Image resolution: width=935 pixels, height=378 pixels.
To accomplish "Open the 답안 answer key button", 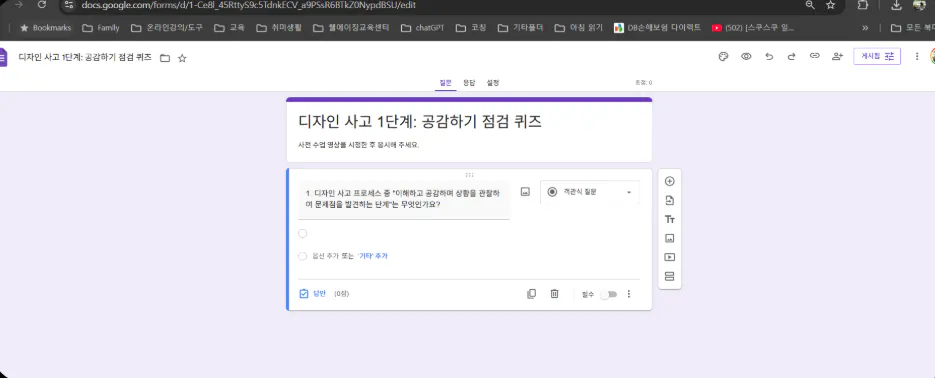I will [x=313, y=294].
